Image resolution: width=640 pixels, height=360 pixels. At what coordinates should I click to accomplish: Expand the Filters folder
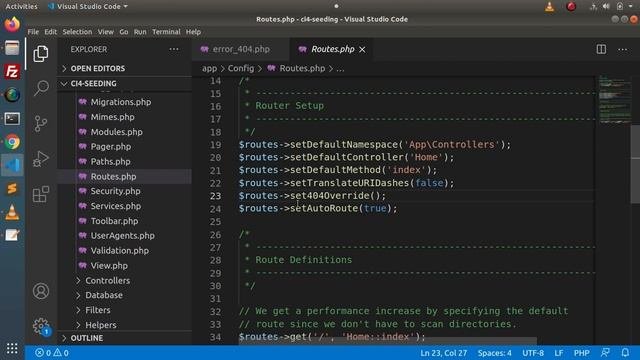click(x=98, y=310)
